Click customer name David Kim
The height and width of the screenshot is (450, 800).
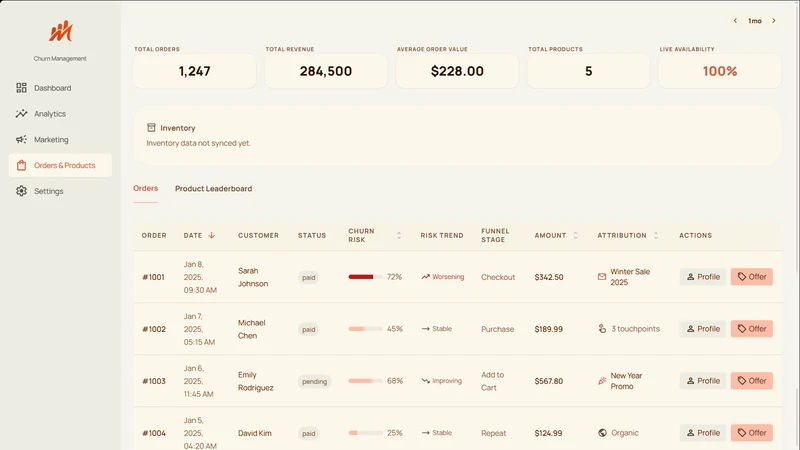point(255,433)
